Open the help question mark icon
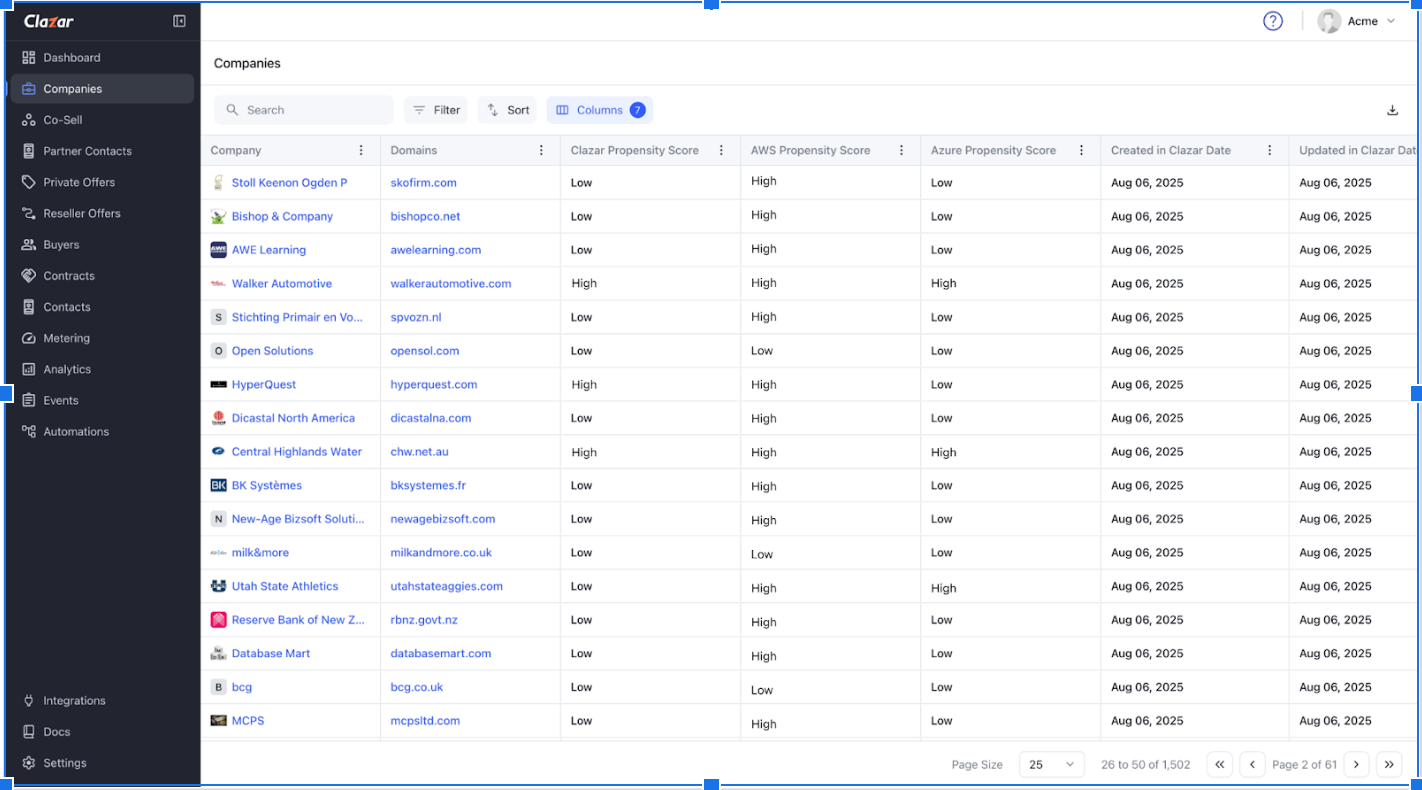The width and height of the screenshot is (1422, 790). click(1273, 21)
